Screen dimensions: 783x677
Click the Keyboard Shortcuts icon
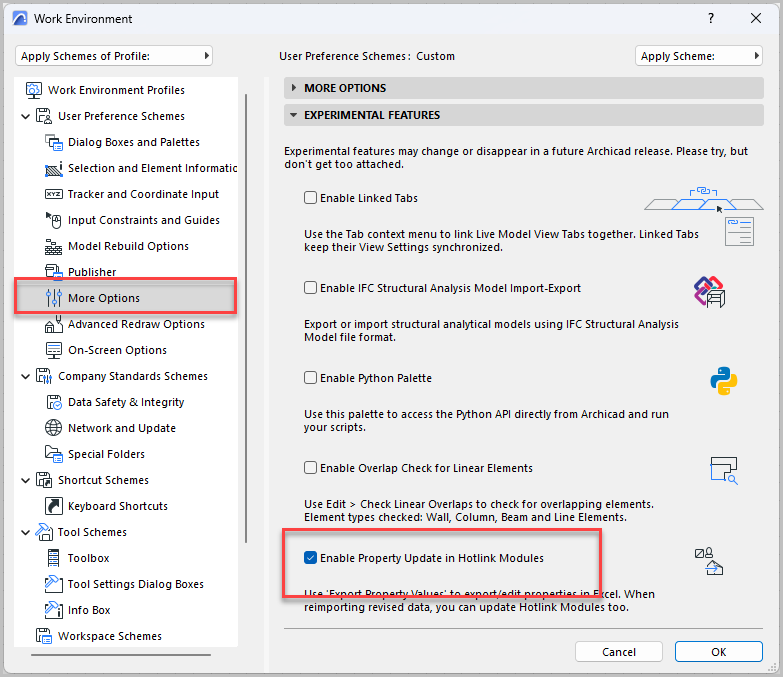(x=54, y=506)
